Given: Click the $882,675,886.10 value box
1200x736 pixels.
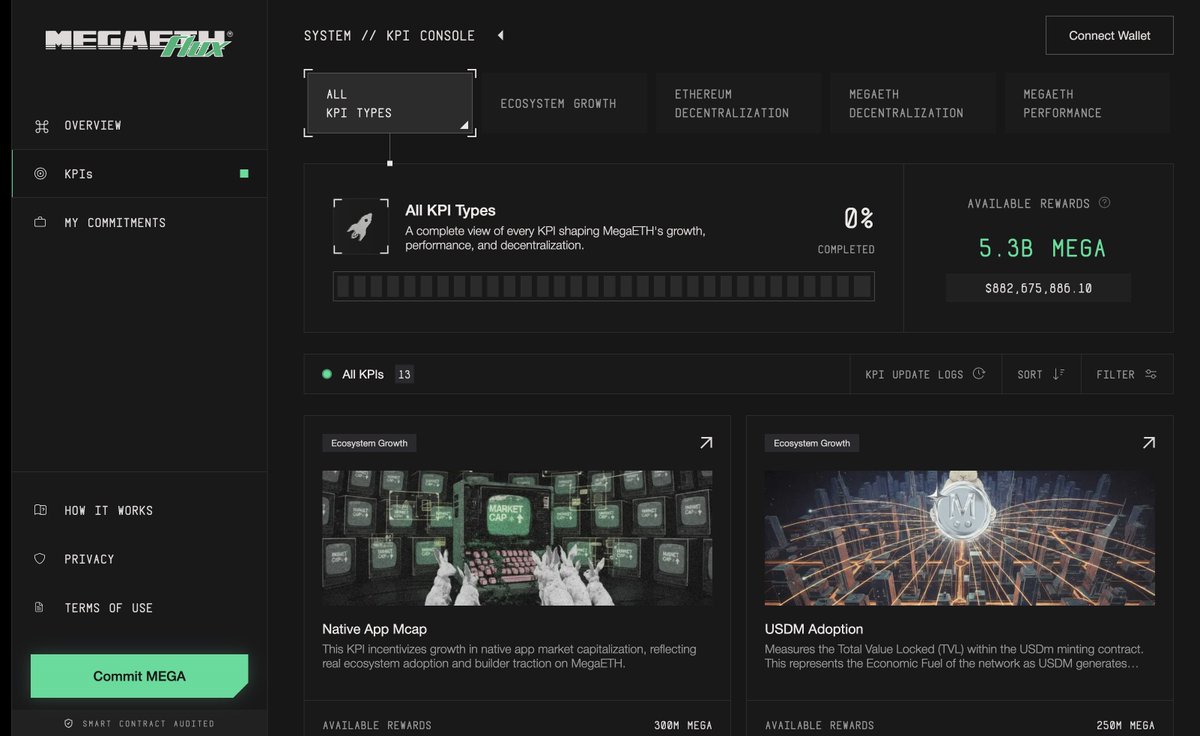Looking at the screenshot, I should (1038, 288).
